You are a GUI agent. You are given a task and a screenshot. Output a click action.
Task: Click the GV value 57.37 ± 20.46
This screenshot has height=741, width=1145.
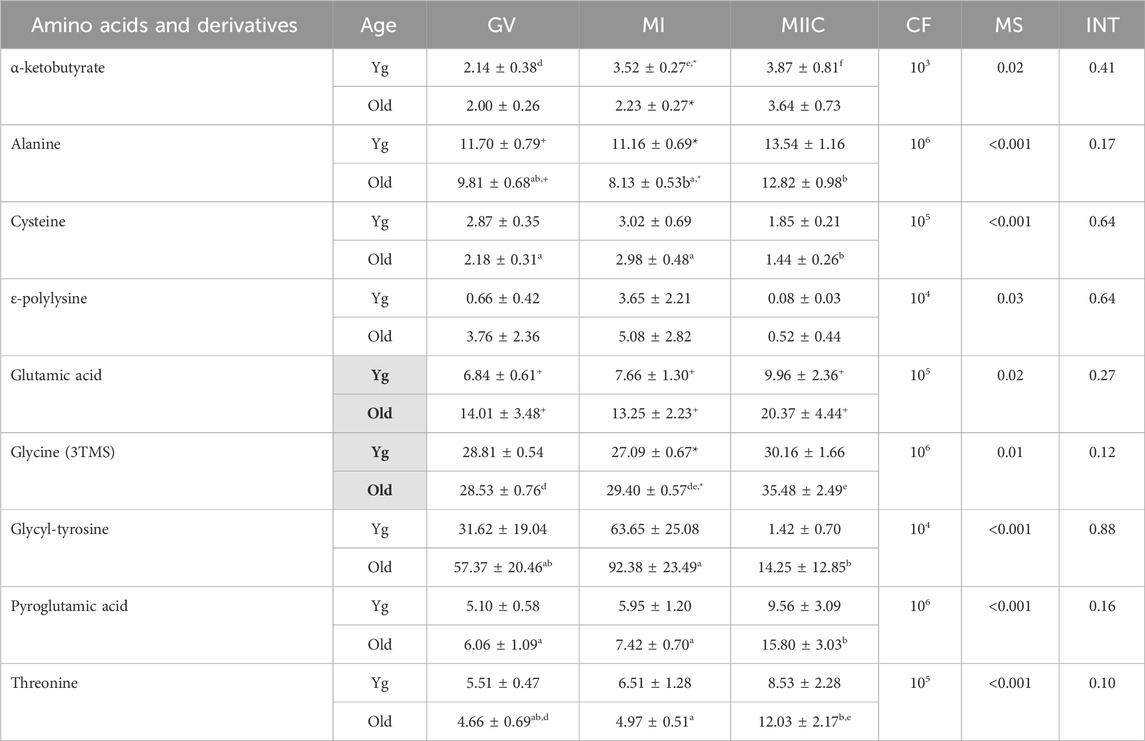[502, 567]
